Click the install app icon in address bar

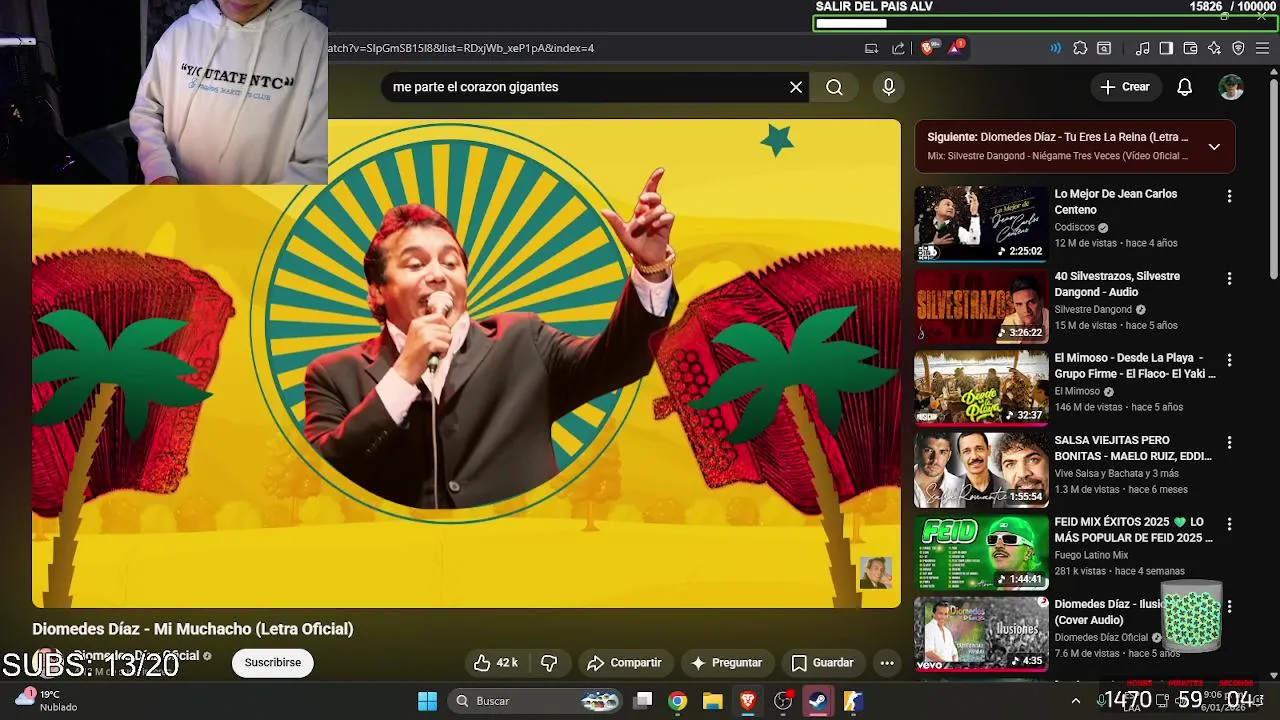tap(871, 48)
